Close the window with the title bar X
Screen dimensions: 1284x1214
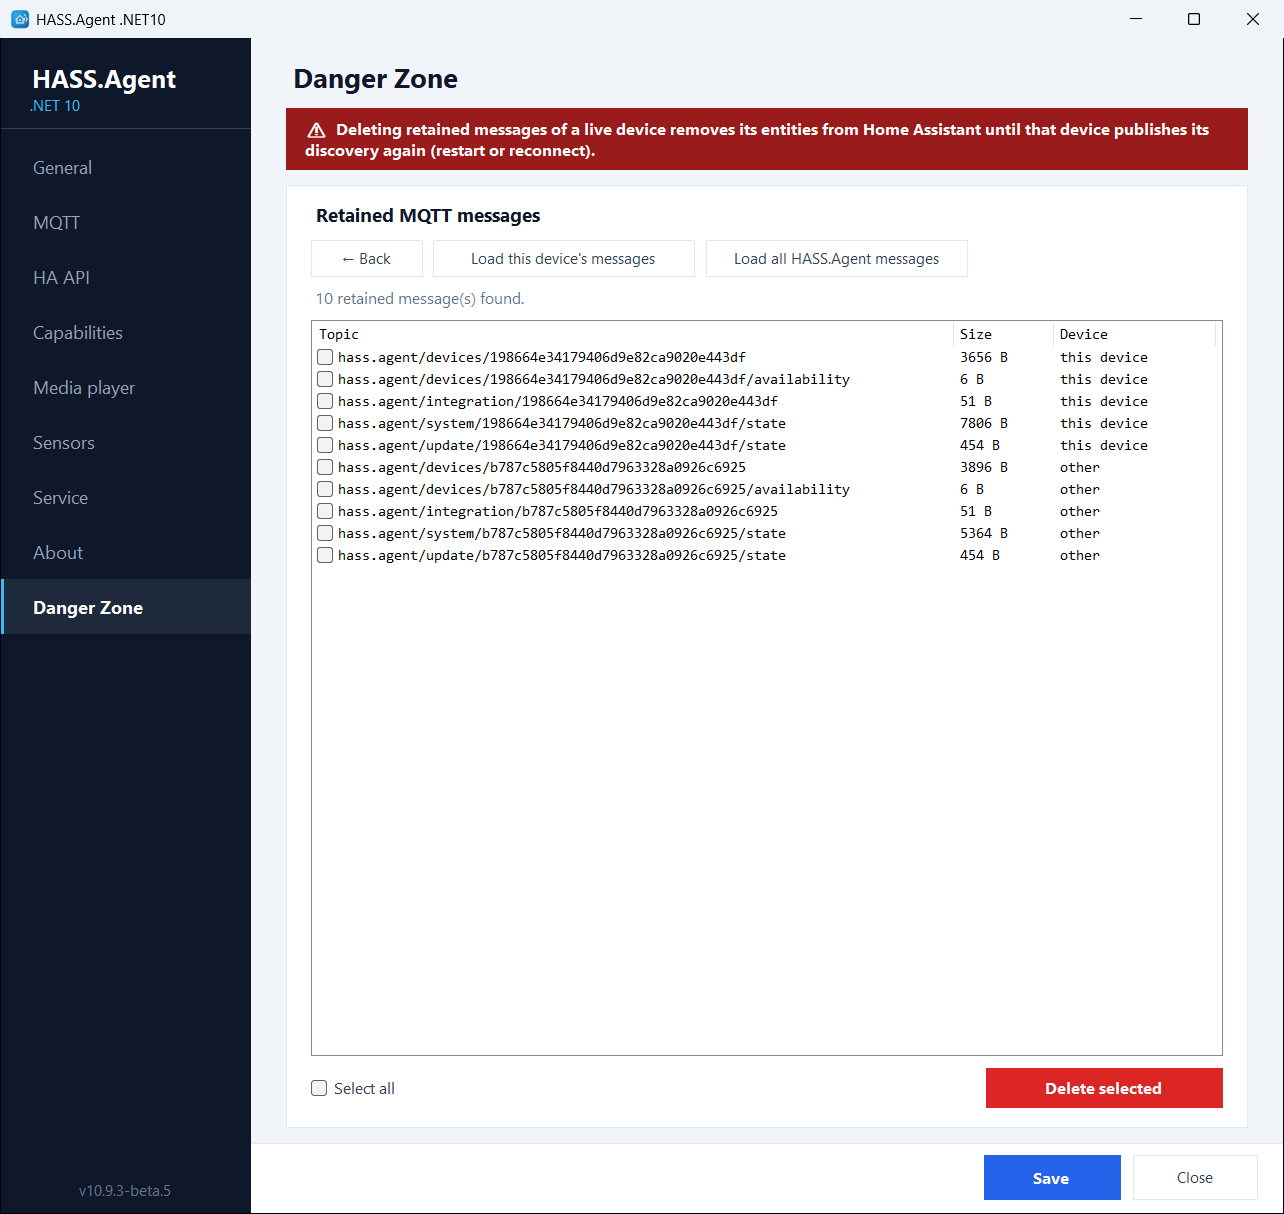[1253, 19]
